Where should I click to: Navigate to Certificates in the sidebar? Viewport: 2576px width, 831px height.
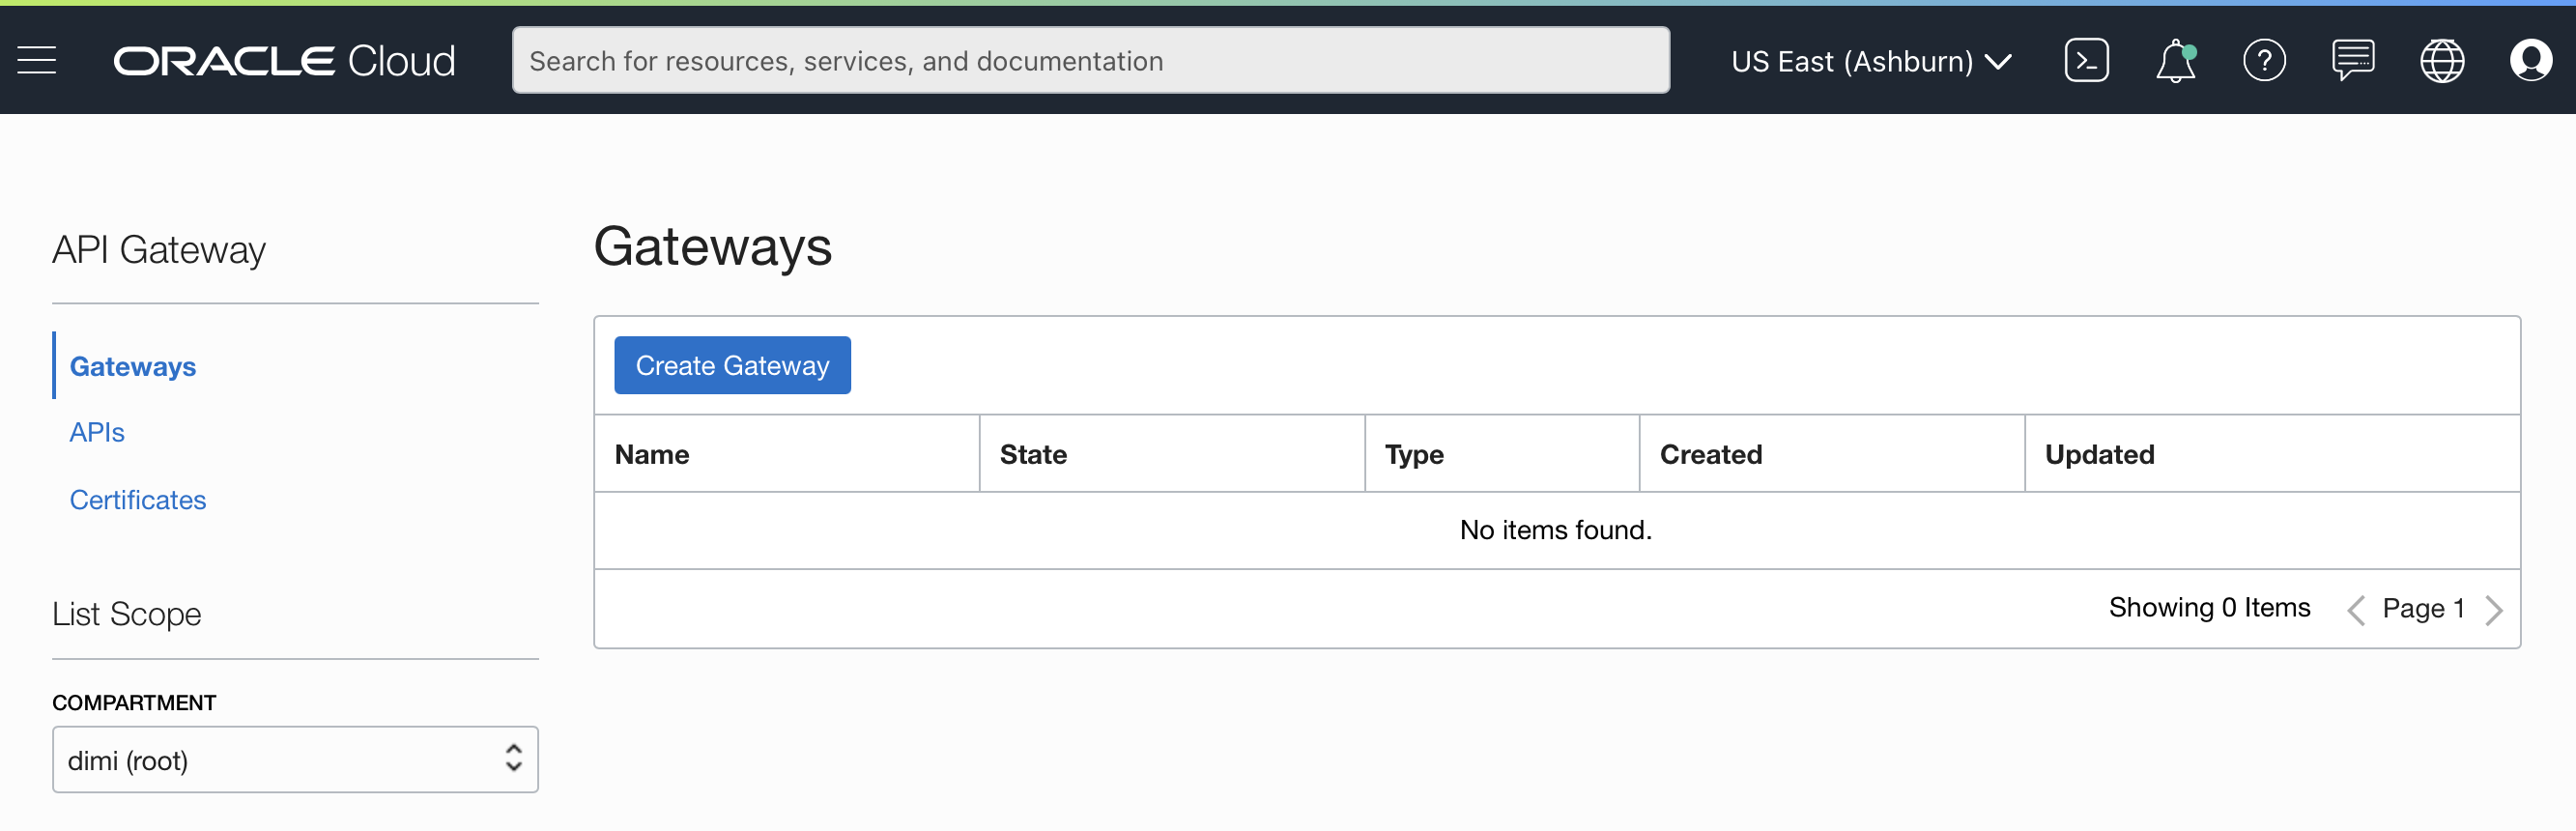(x=138, y=500)
